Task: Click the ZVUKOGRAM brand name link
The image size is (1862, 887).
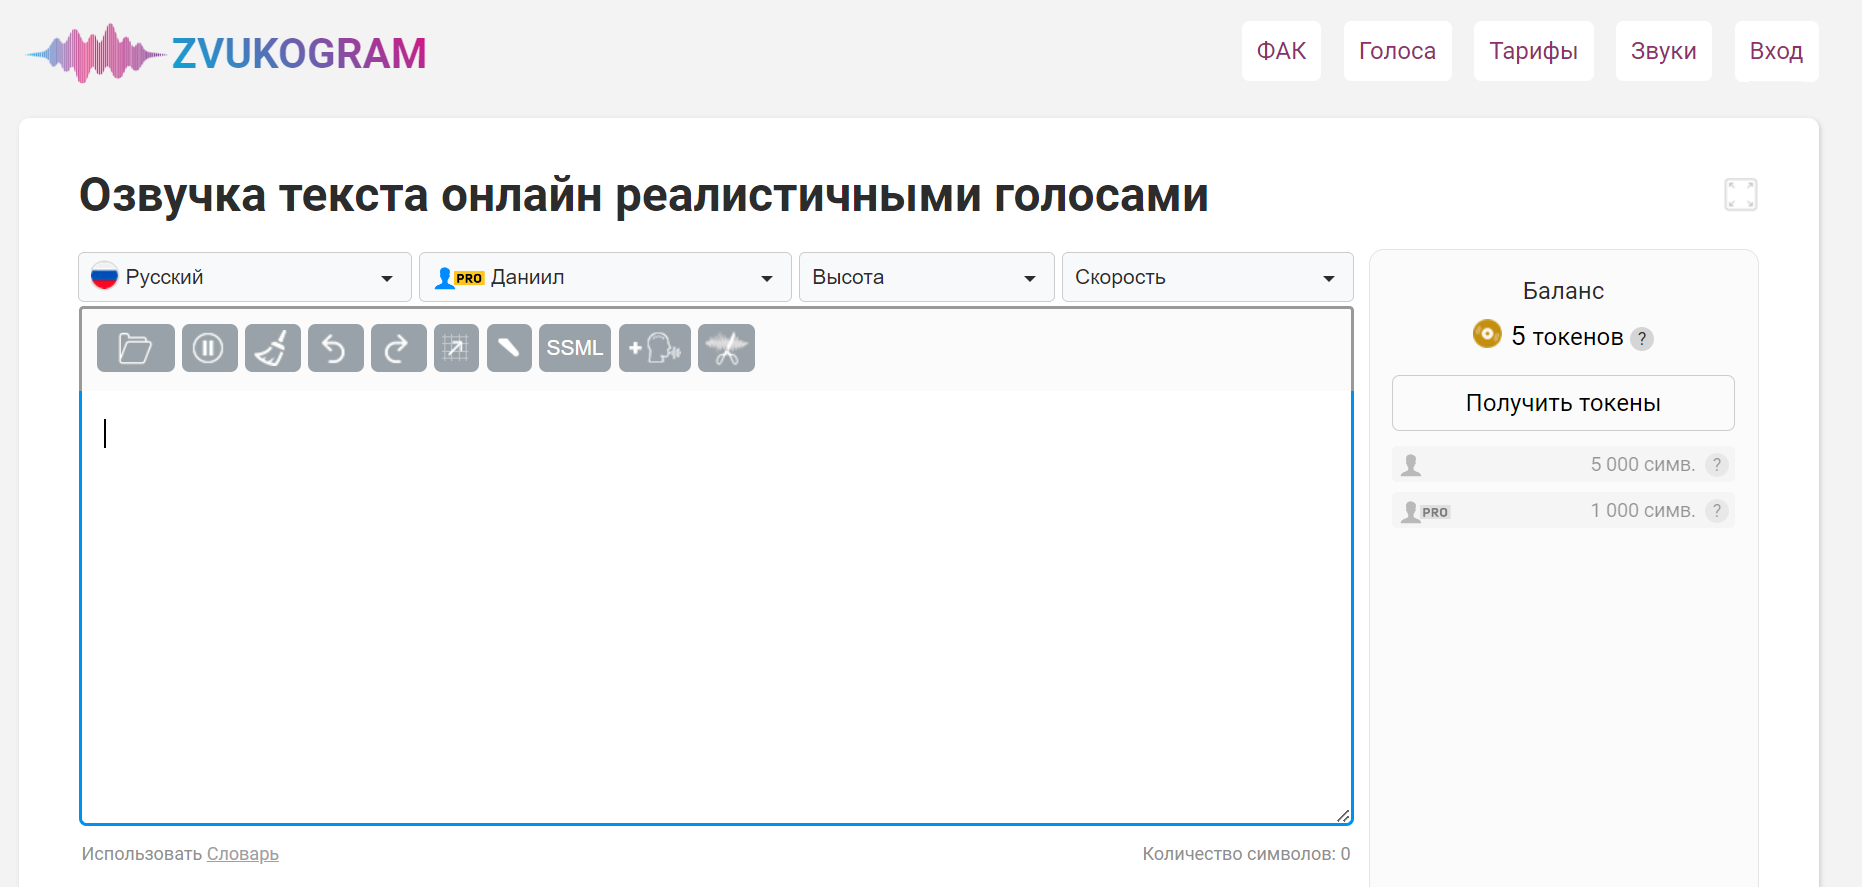Action: click(x=299, y=53)
